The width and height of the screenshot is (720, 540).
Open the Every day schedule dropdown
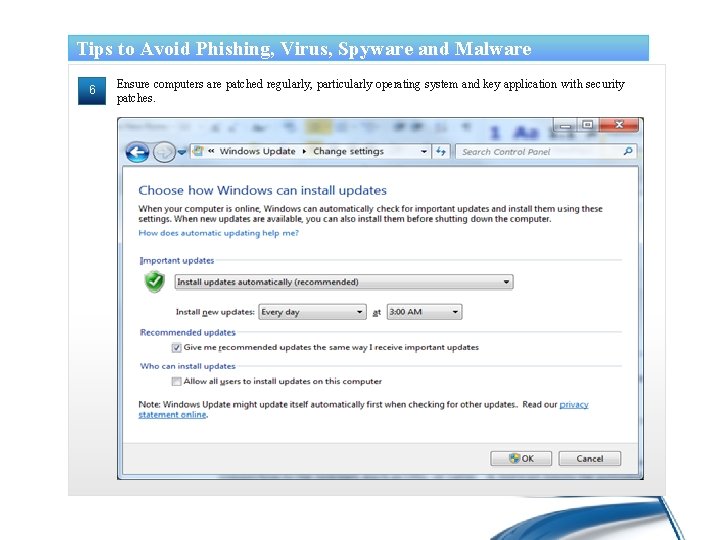[x=312, y=312]
